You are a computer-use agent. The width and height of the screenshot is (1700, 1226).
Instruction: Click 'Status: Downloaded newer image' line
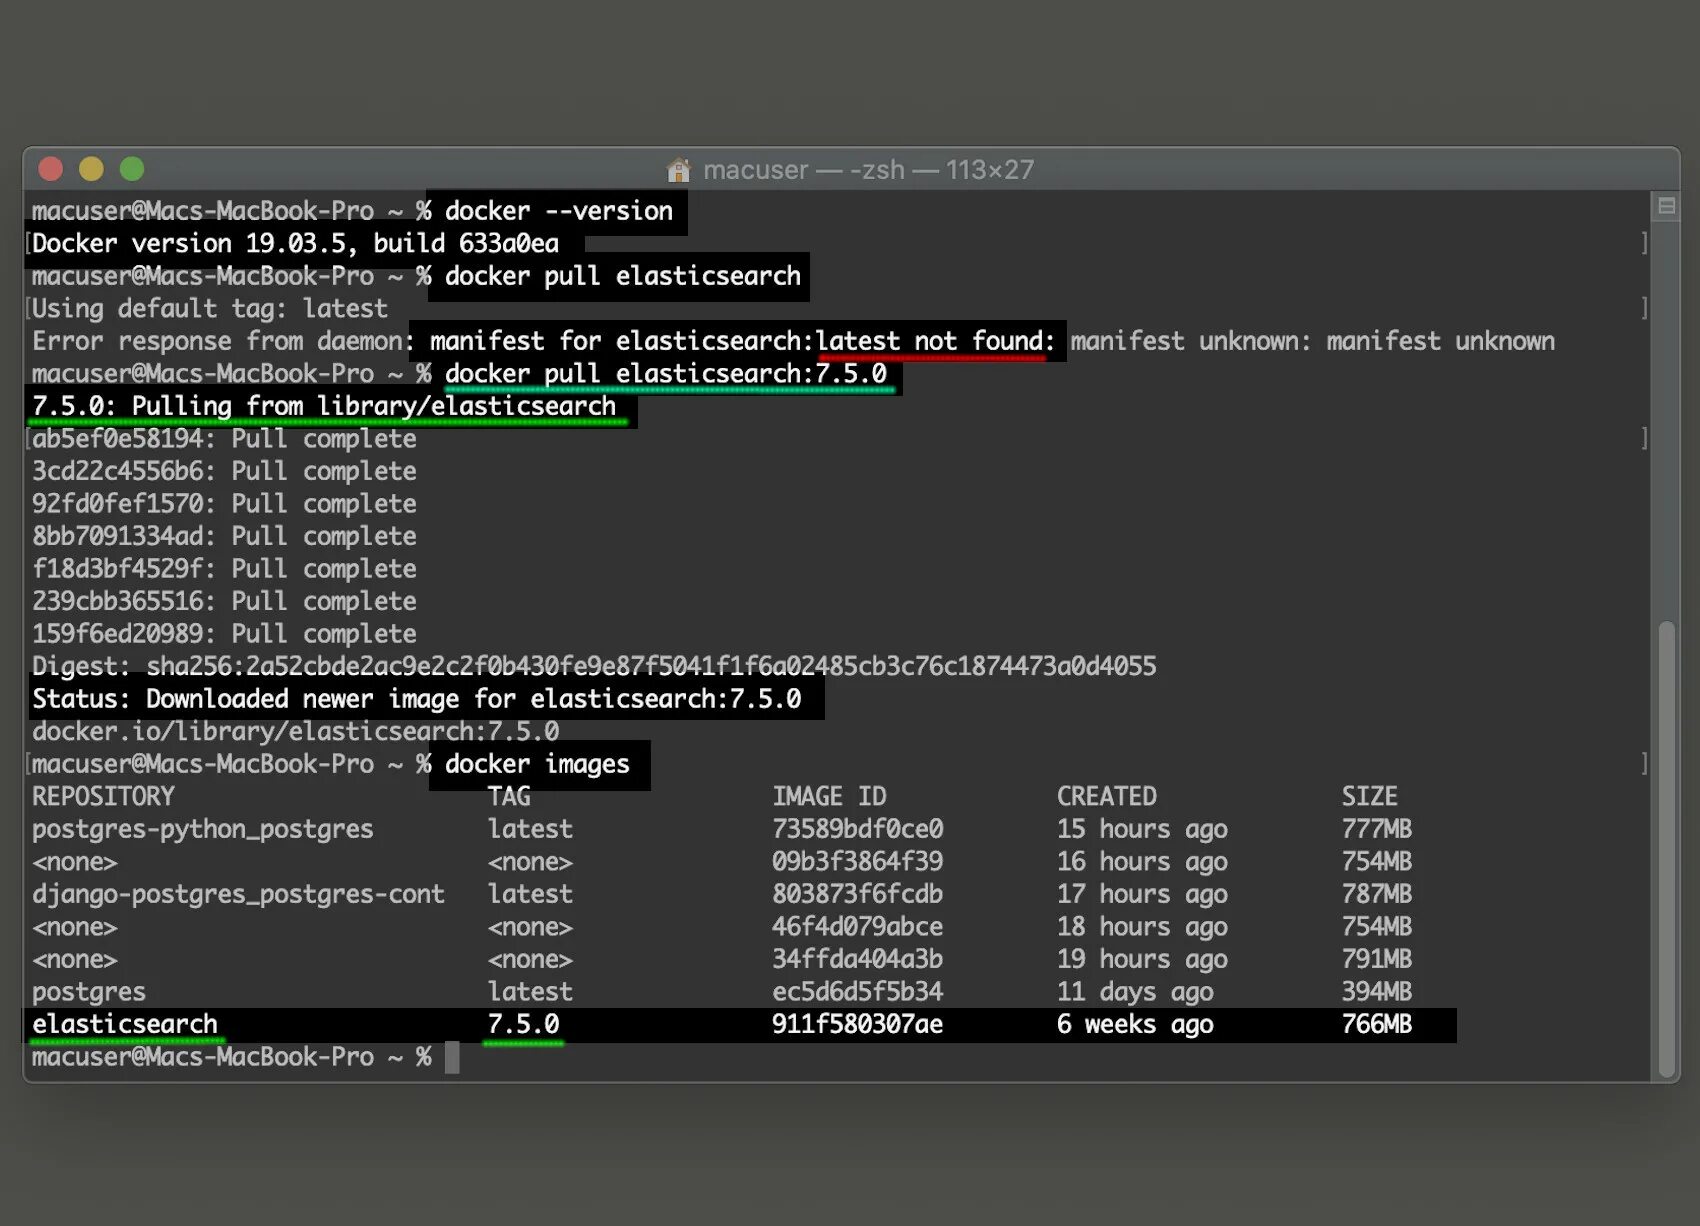coord(416,699)
